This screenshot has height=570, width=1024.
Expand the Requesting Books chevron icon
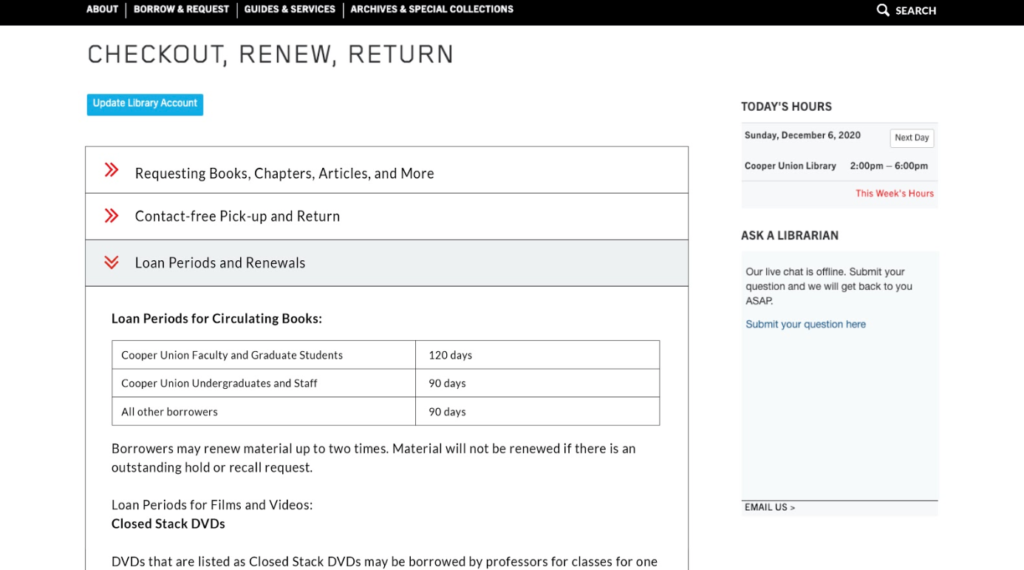[x=112, y=170]
